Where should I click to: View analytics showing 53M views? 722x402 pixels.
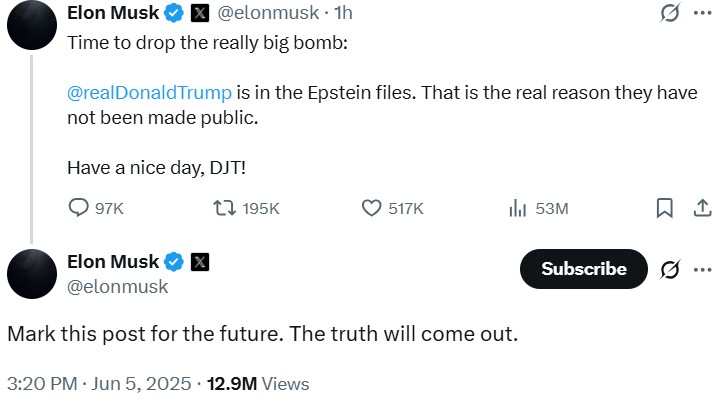point(518,208)
